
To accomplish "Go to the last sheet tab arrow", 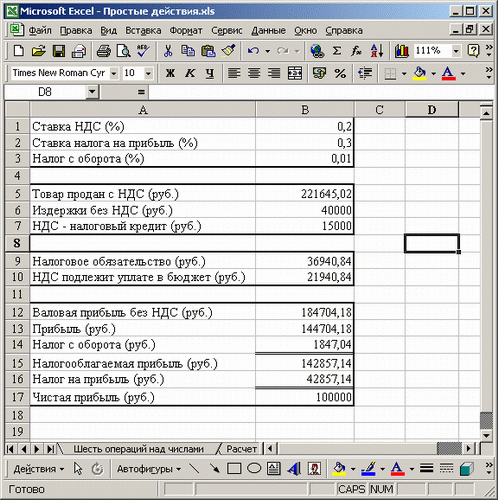I will point(51,449).
